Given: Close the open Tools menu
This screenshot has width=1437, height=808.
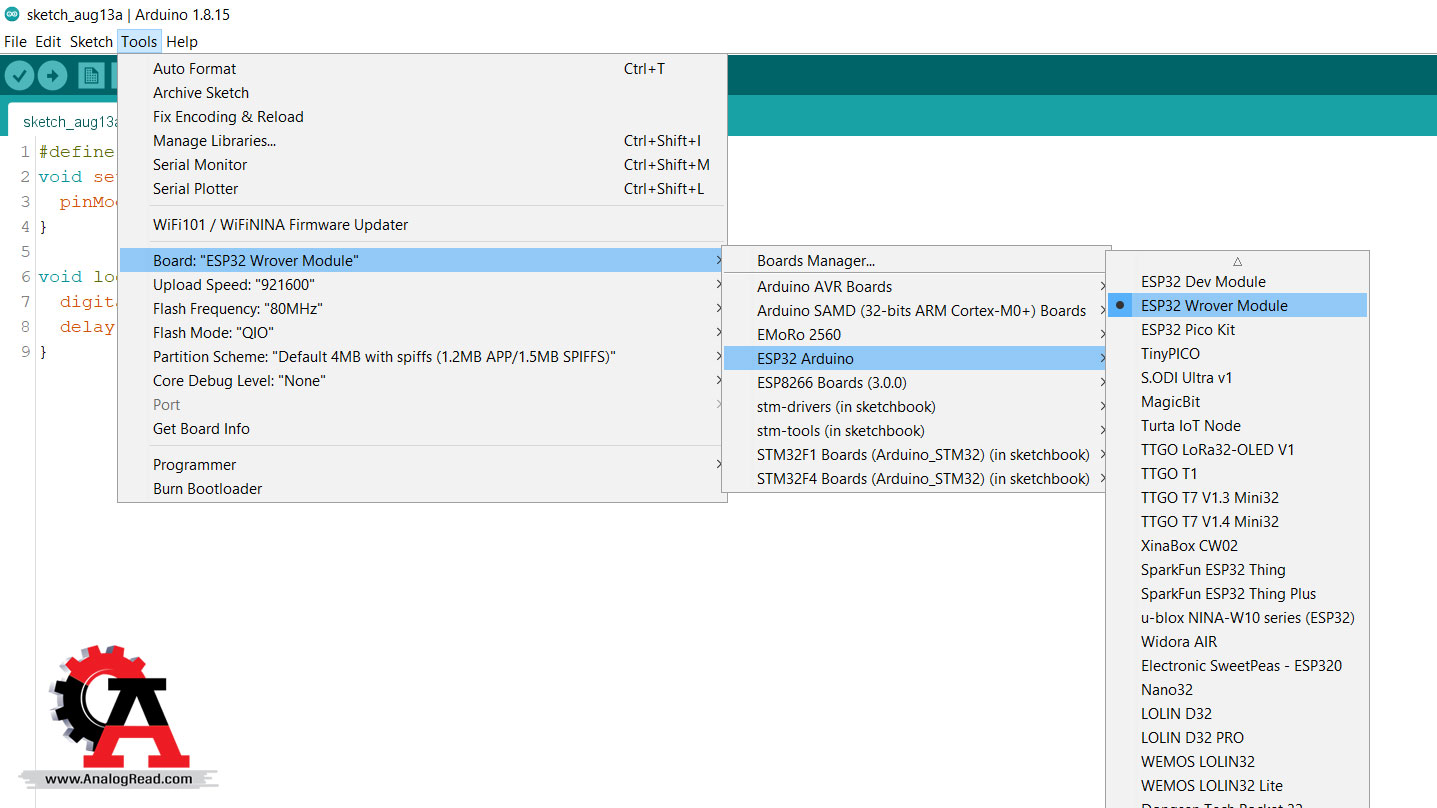Looking at the screenshot, I should 139,42.
